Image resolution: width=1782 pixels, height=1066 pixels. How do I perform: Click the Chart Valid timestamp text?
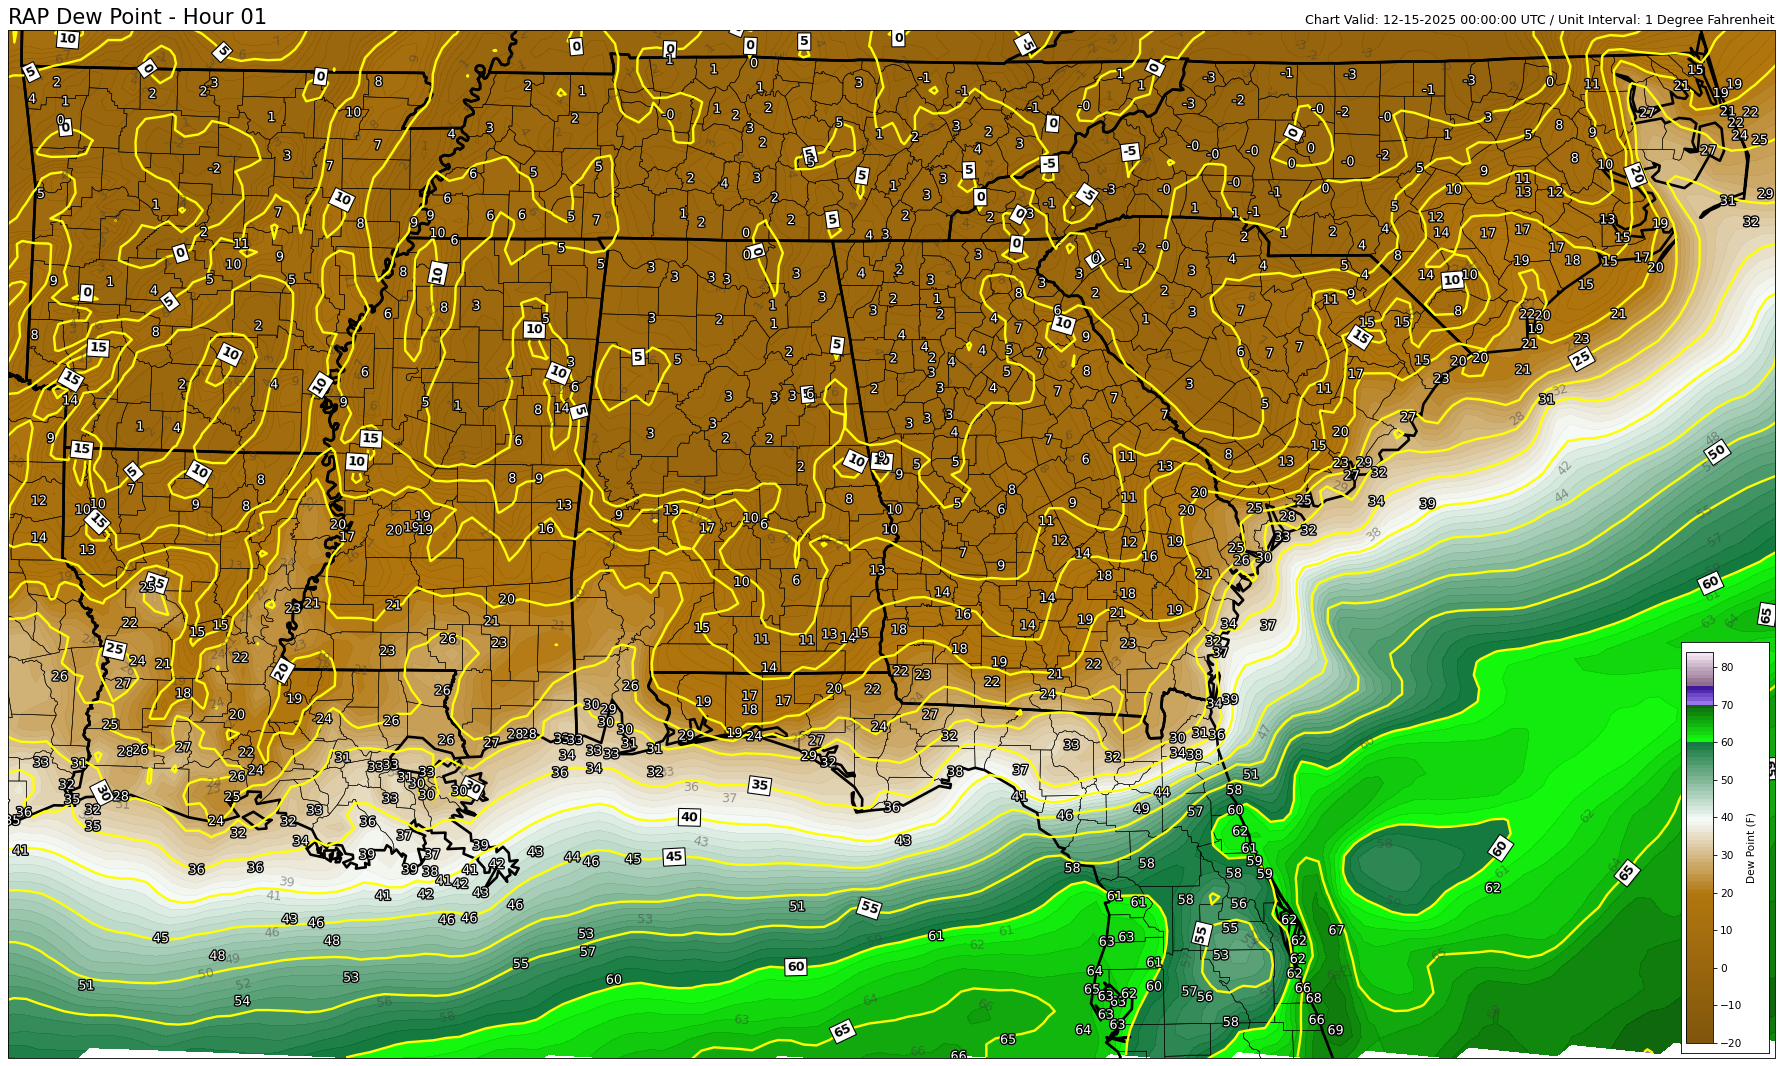[x=1539, y=20]
